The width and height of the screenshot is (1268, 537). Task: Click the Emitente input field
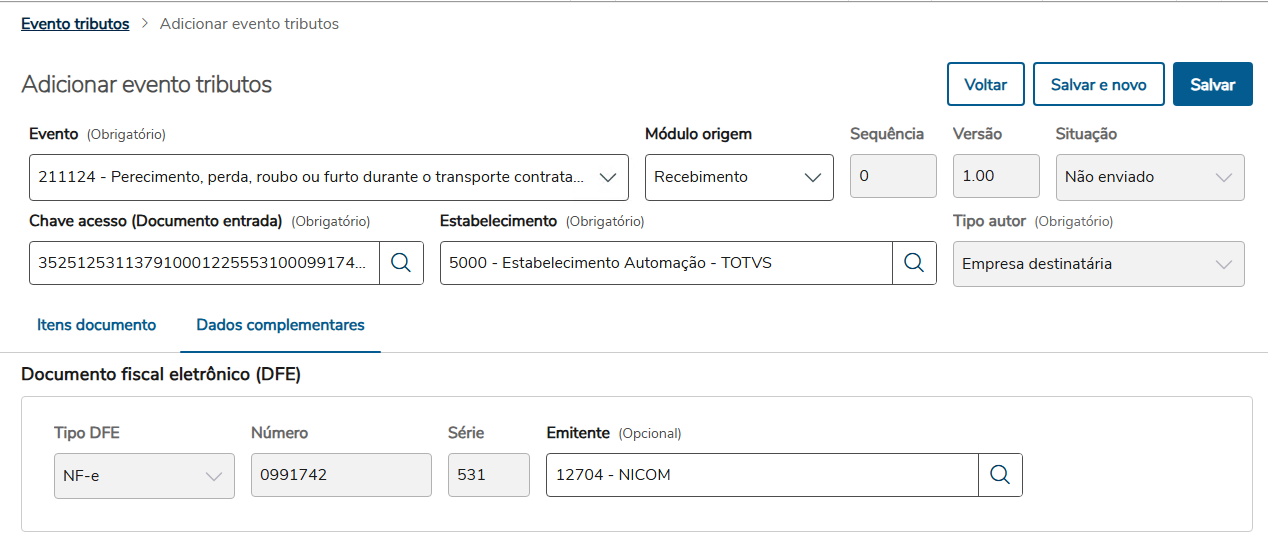[x=761, y=475]
